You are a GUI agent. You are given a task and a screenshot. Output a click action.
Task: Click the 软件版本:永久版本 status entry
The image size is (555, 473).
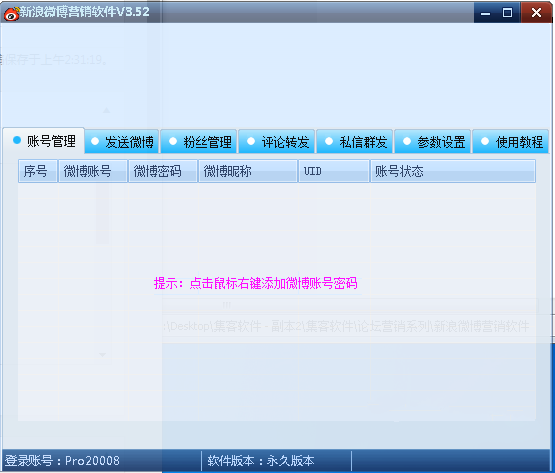pos(261,461)
